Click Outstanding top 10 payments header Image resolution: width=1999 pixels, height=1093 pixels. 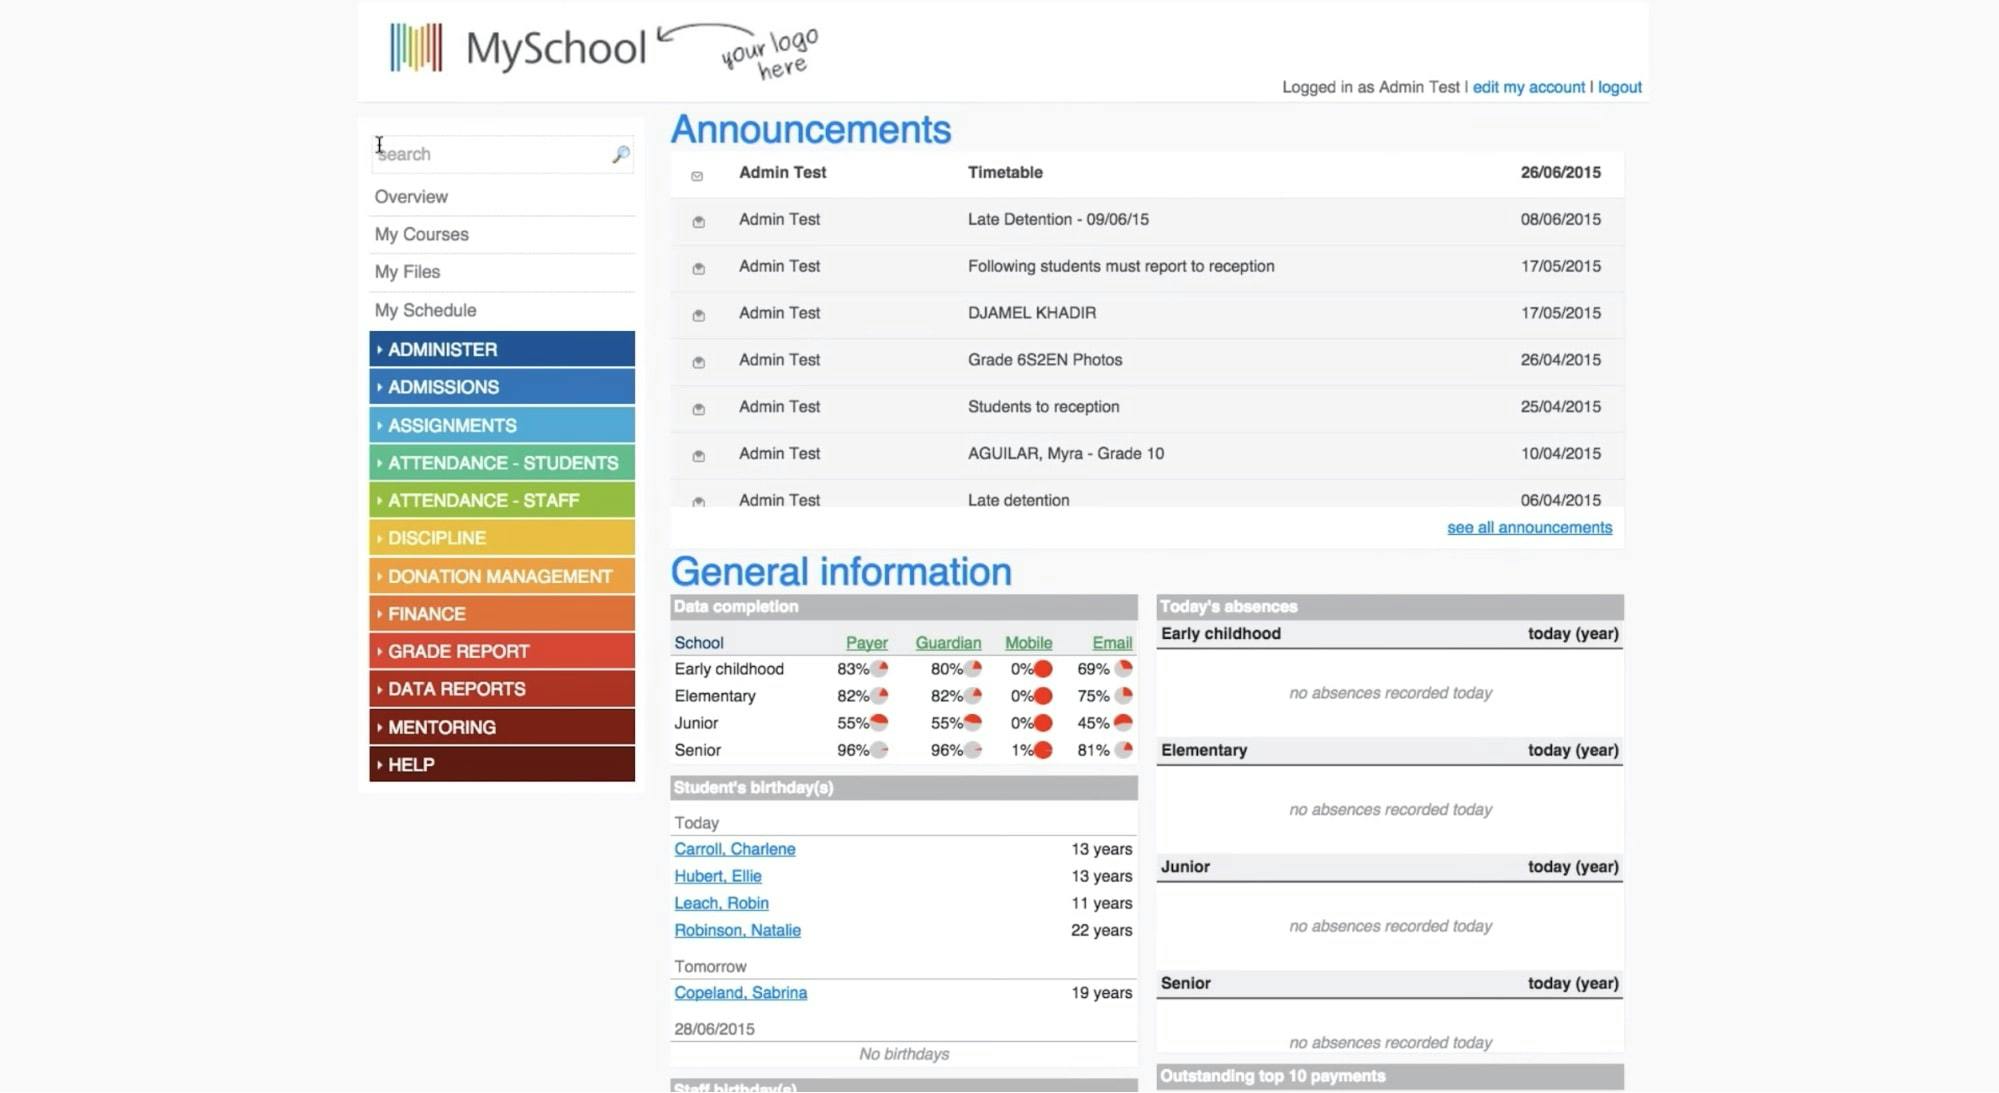click(x=1390, y=1077)
